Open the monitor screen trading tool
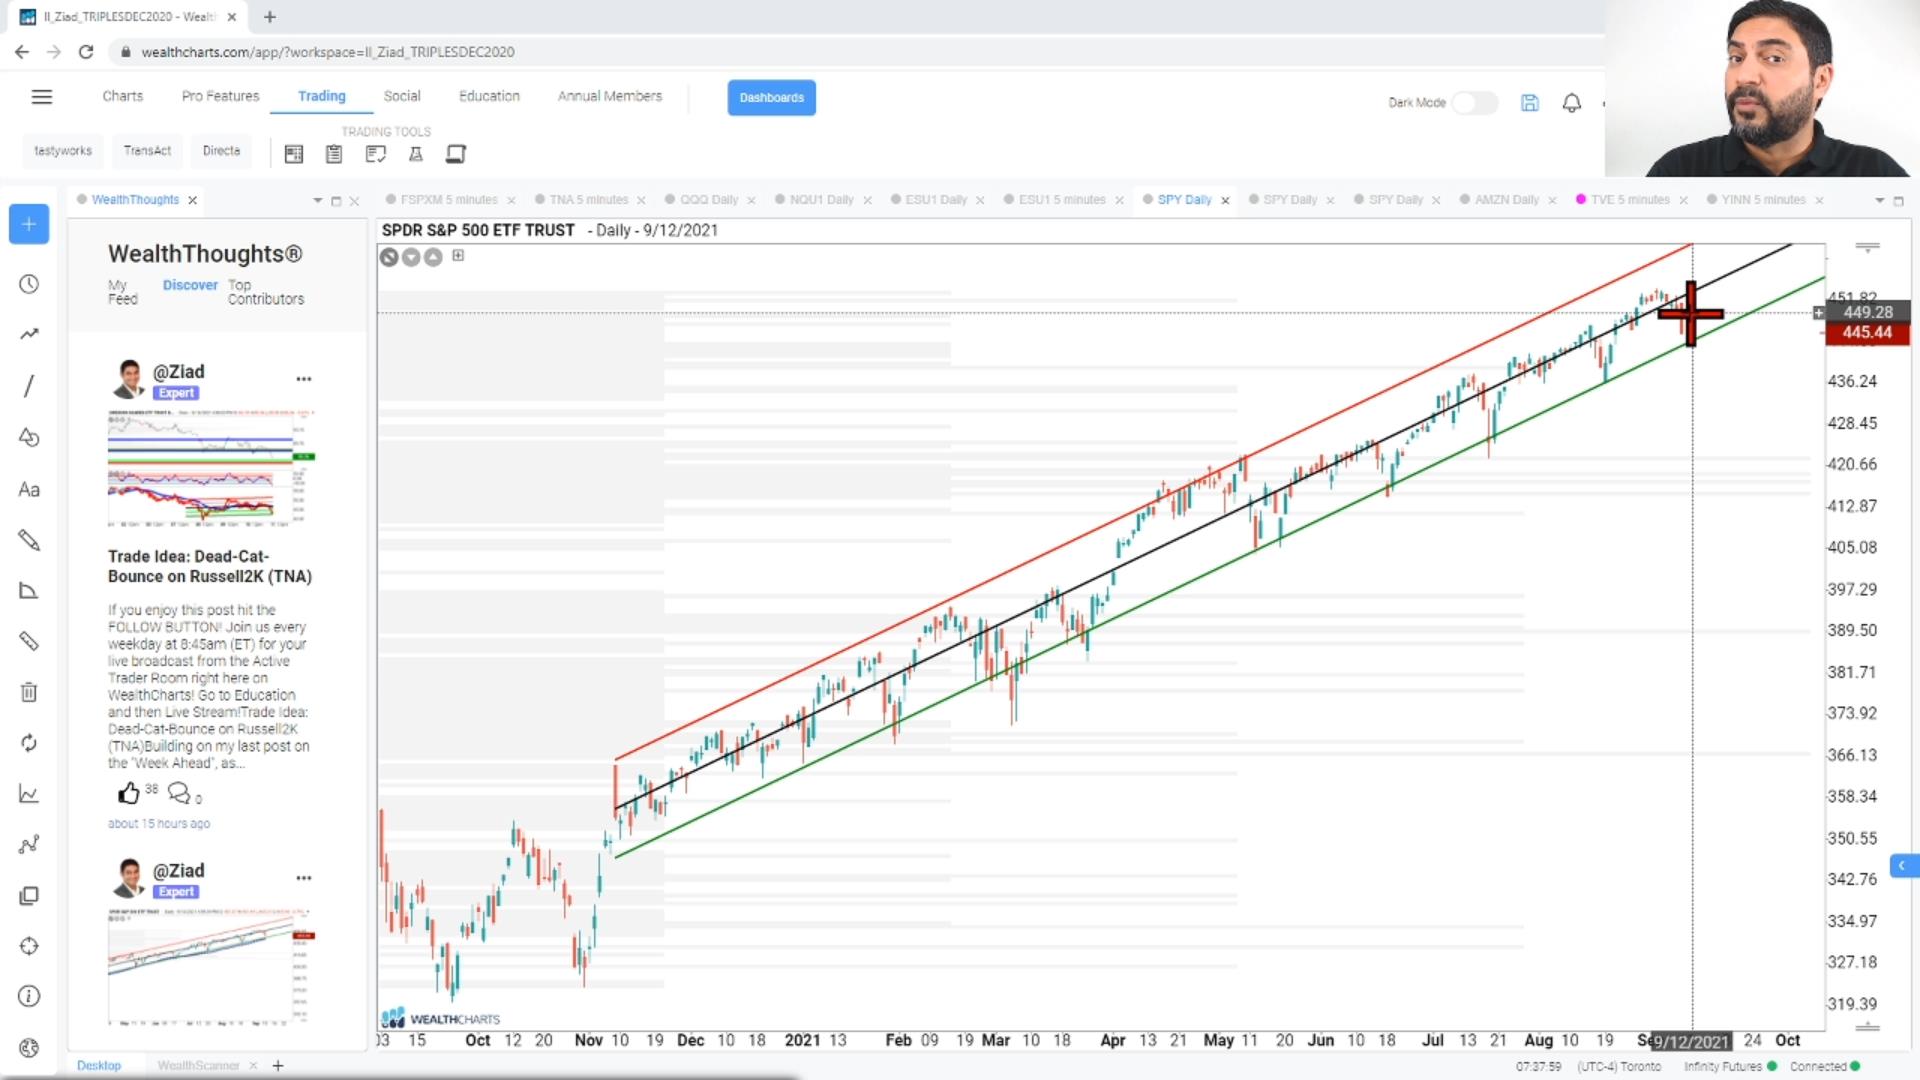1920x1080 pixels. pos(456,154)
